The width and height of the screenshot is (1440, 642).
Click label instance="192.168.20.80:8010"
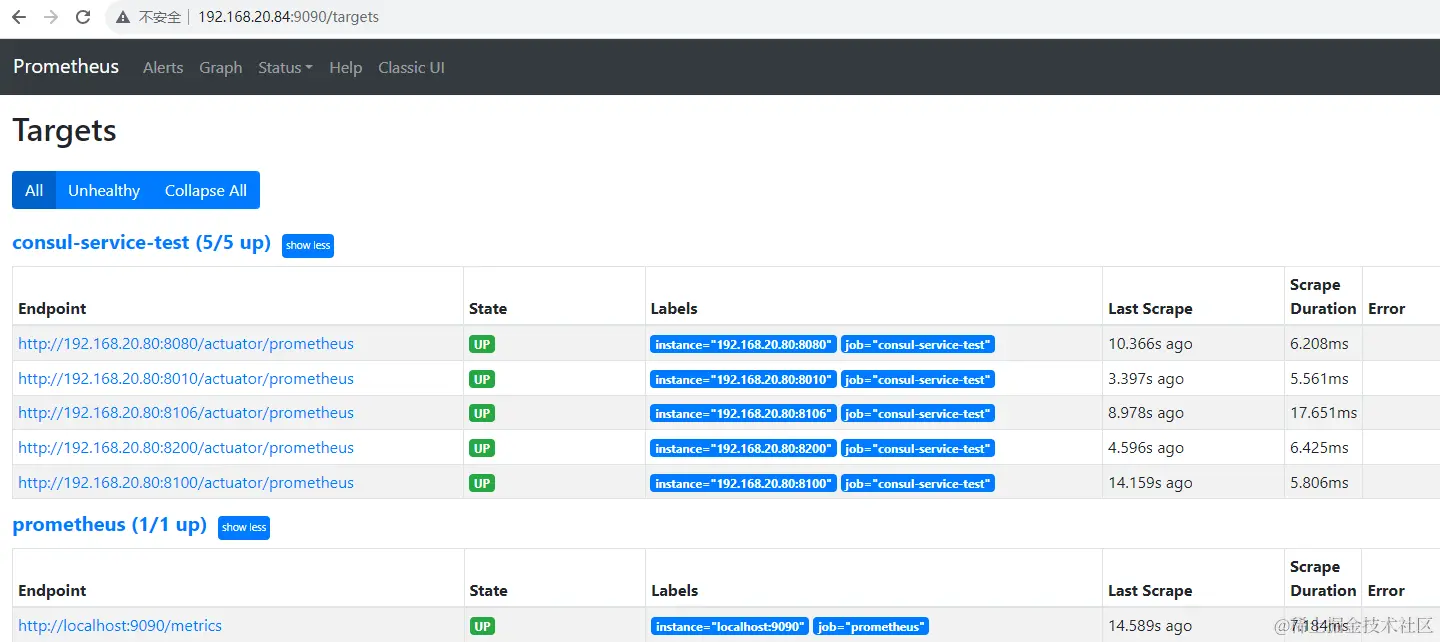pos(743,380)
